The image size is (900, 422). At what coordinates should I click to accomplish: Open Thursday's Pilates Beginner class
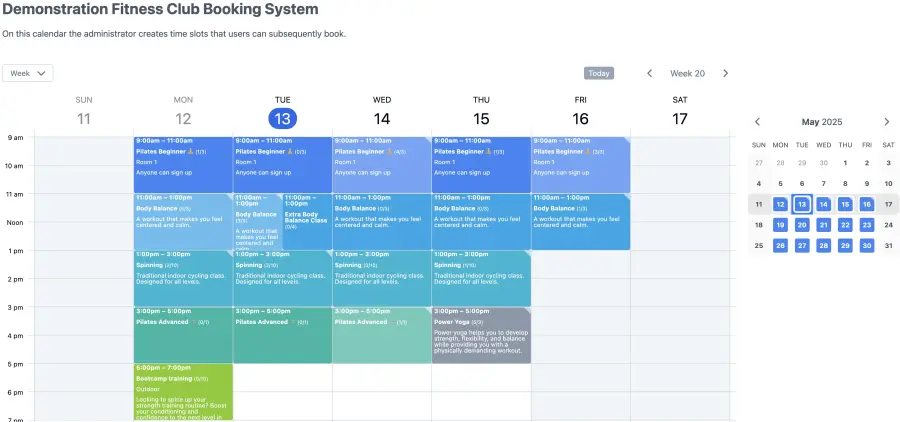(x=481, y=165)
